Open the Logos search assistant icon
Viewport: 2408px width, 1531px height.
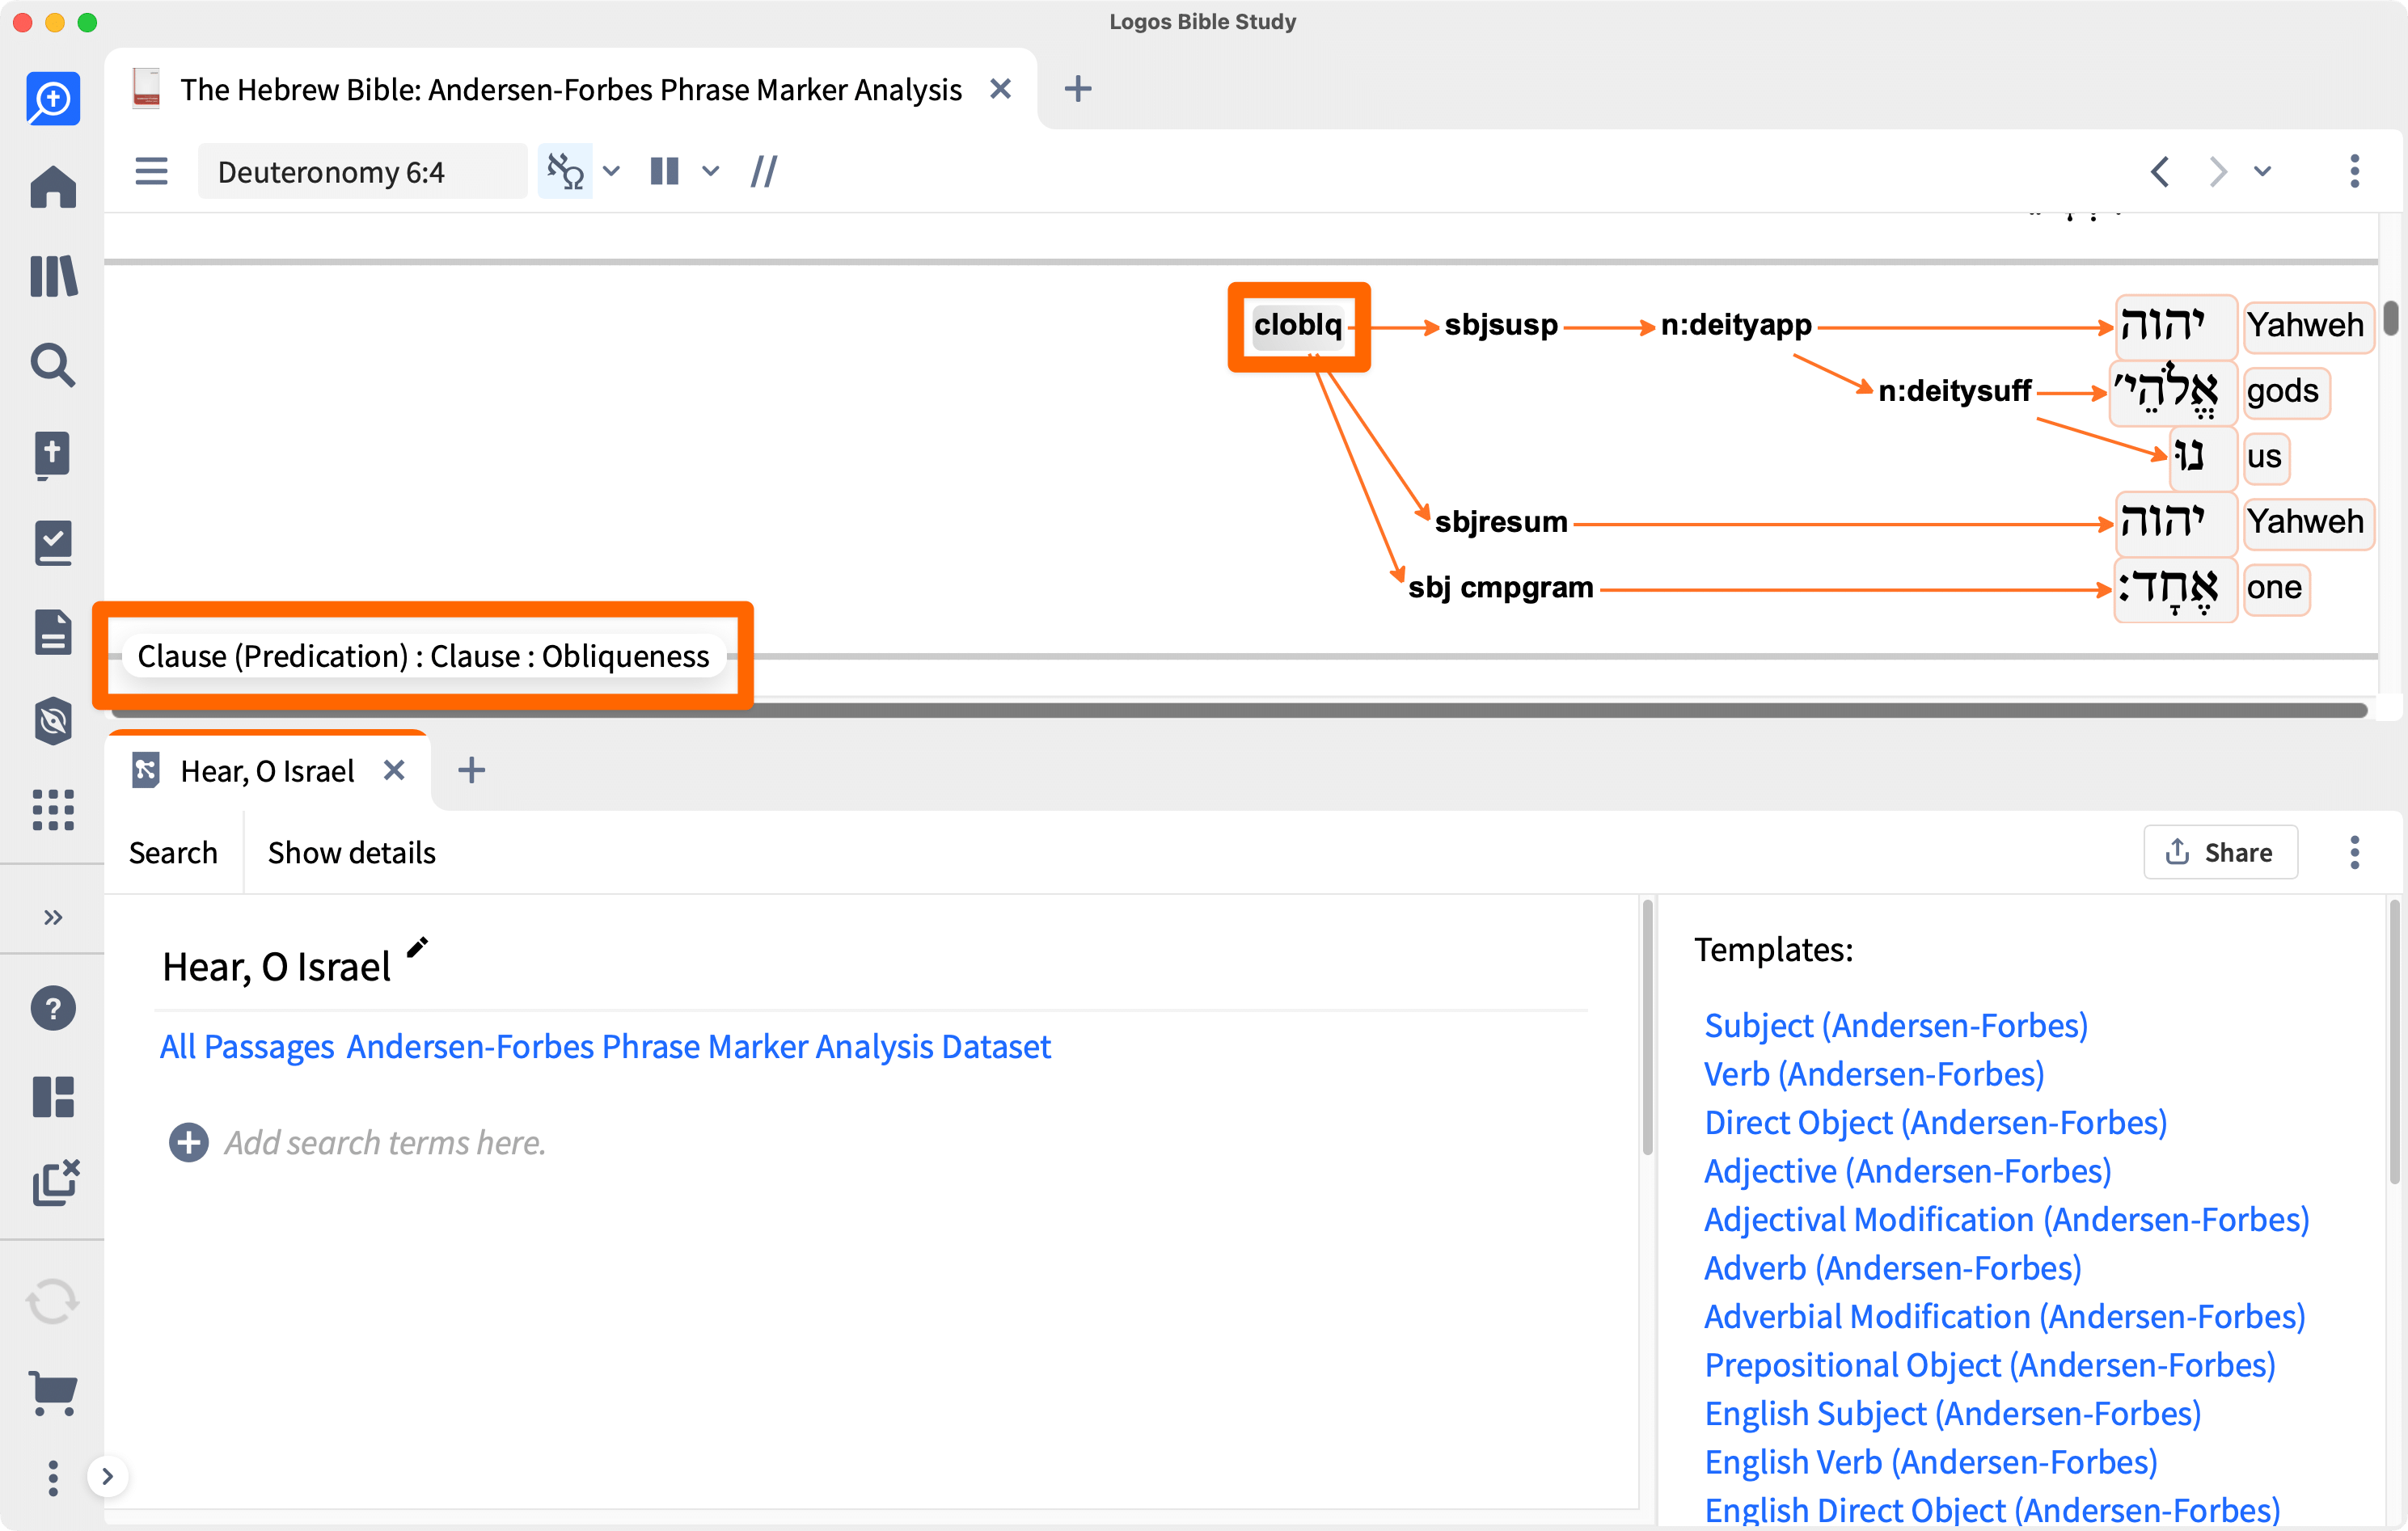53,99
